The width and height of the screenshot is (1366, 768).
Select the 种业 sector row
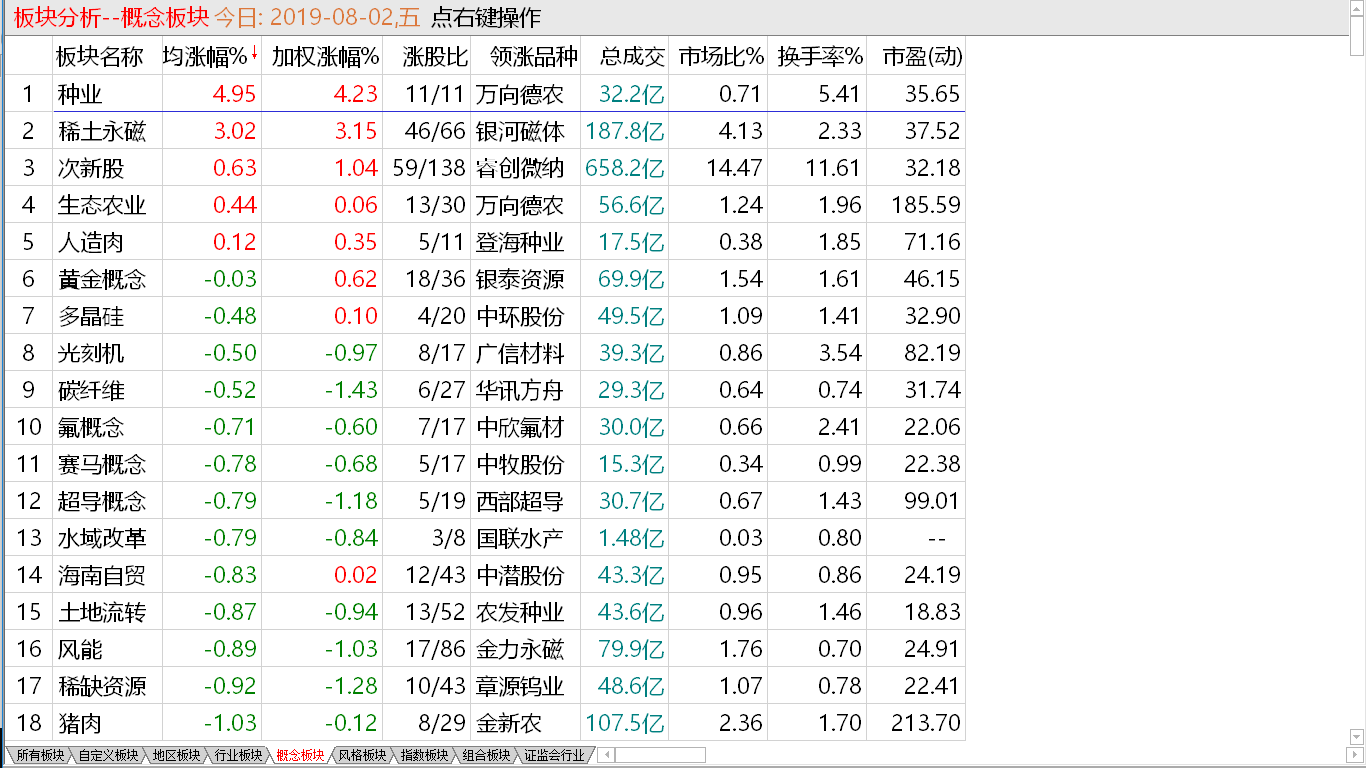pyautogui.click(x=484, y=94)
